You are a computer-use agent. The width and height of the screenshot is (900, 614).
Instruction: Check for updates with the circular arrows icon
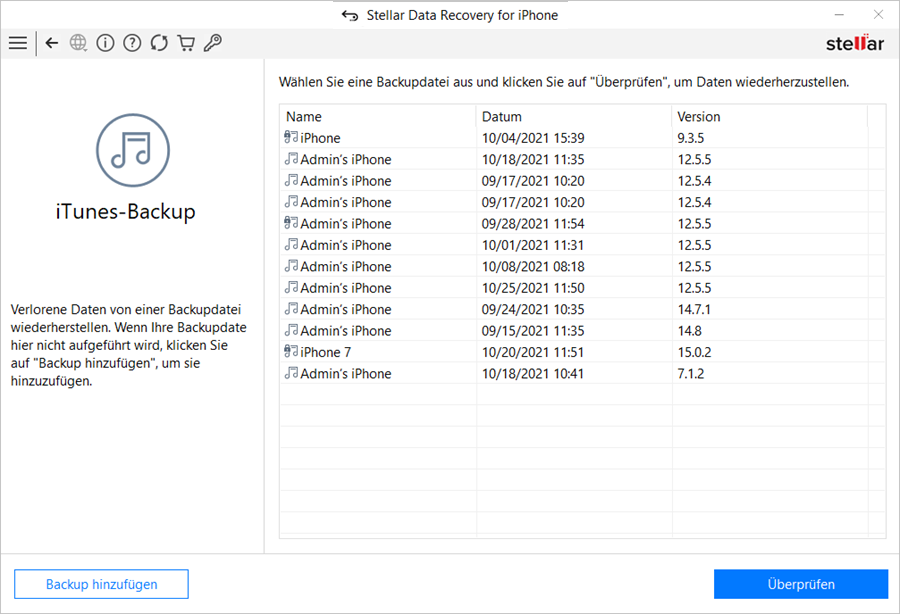pos(159,43)
